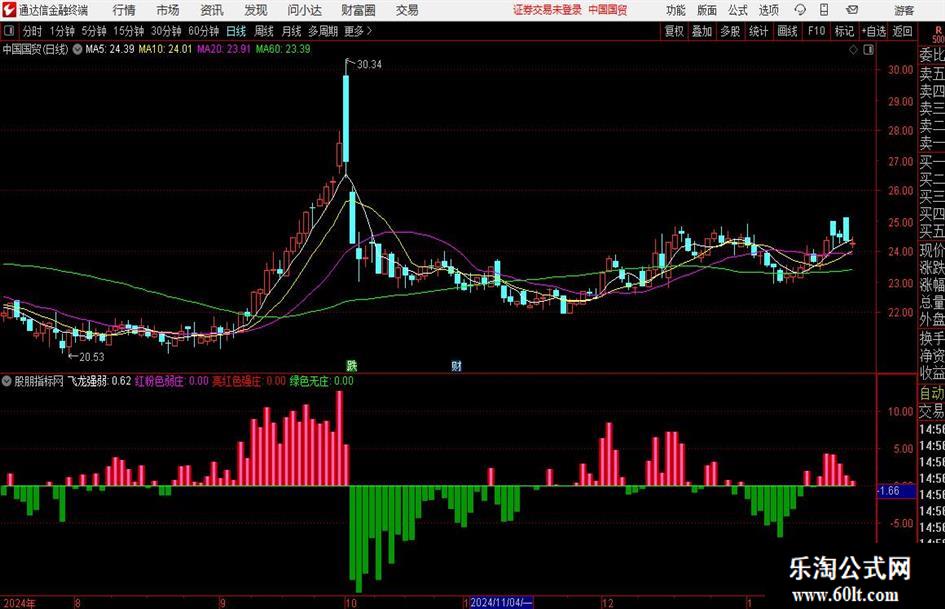Click the diamond icon above the chart
Image resolution: width=945 pixels, height=609 pixels.
click(x=853, y=50)
